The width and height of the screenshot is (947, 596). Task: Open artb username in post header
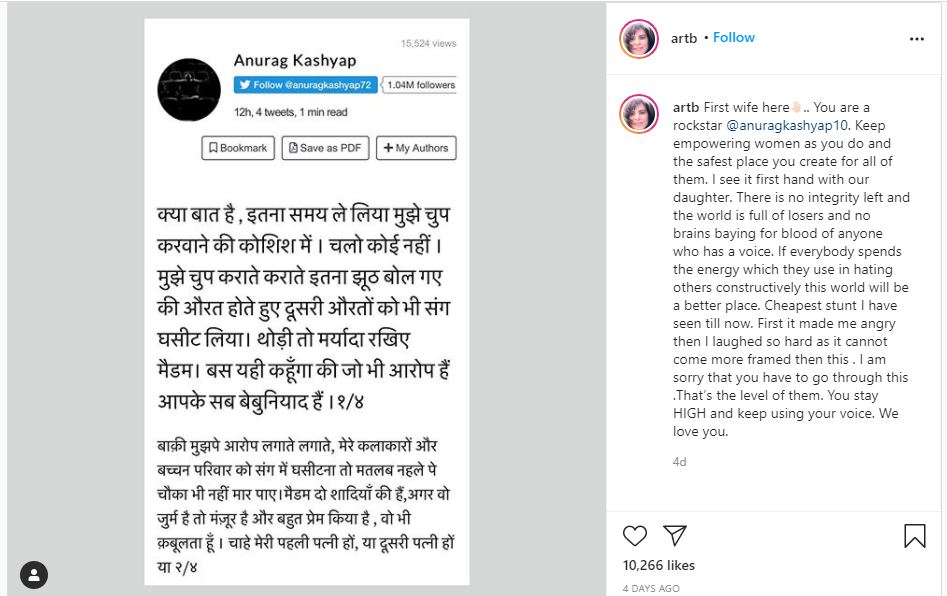(684, 38)
